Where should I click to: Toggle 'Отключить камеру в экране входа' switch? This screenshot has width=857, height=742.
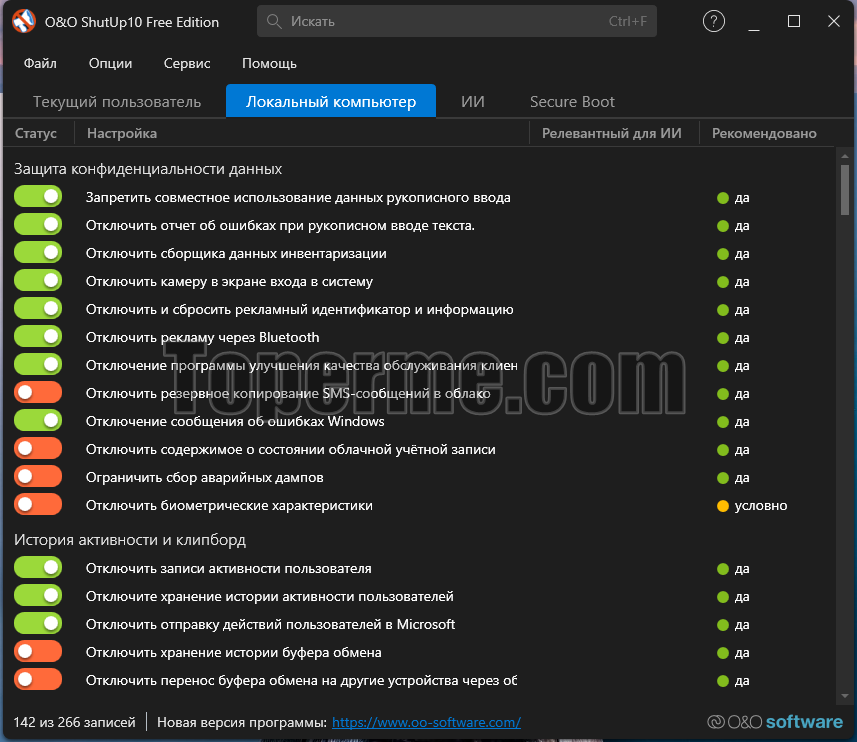(38, 280)
